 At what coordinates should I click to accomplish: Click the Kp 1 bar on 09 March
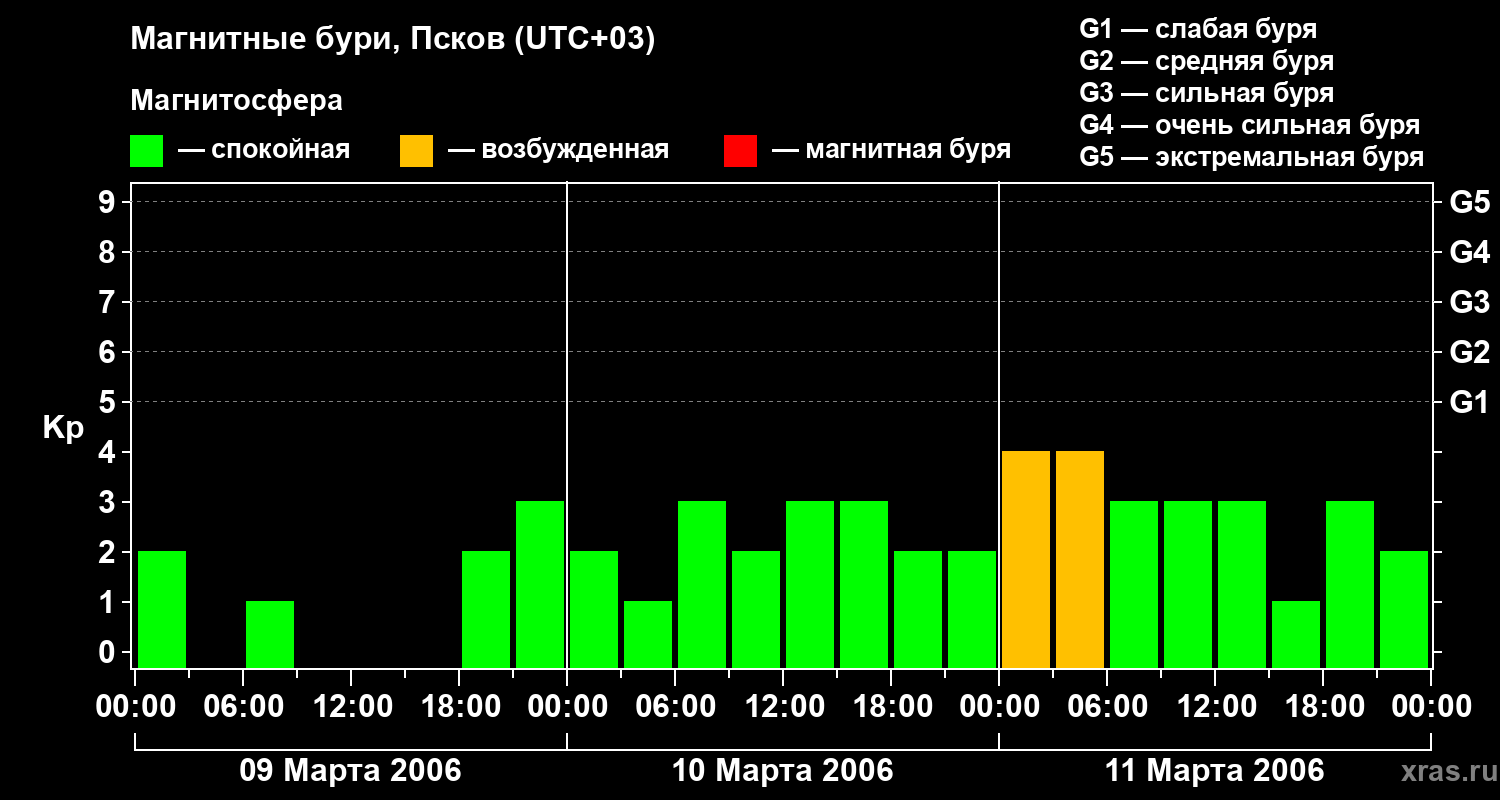[270, 634]
